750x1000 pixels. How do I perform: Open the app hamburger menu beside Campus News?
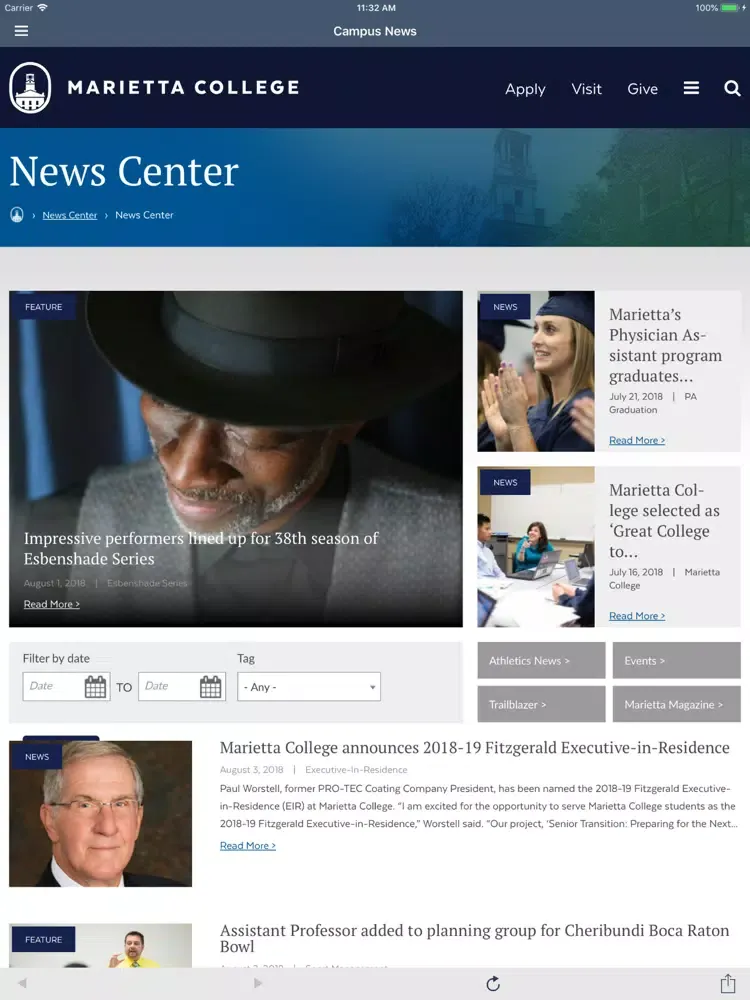pos(21,31)
